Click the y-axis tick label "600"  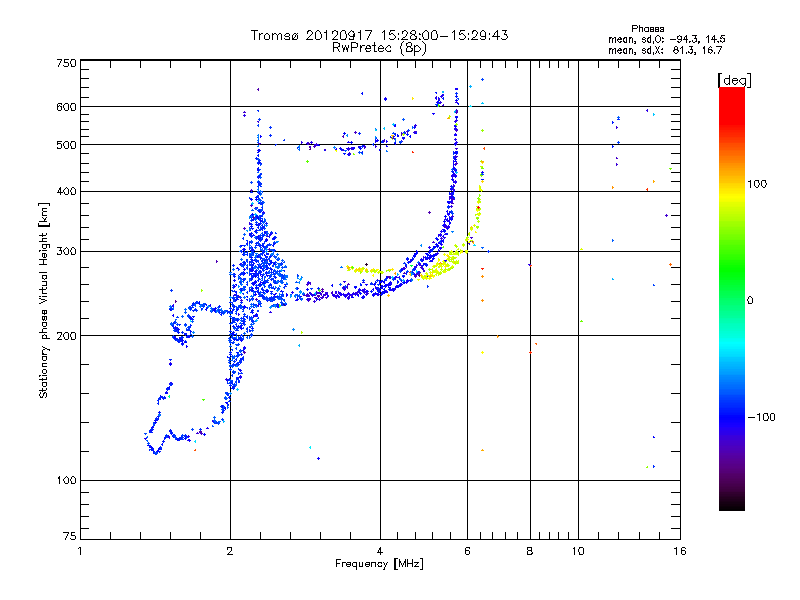[66, 107]
